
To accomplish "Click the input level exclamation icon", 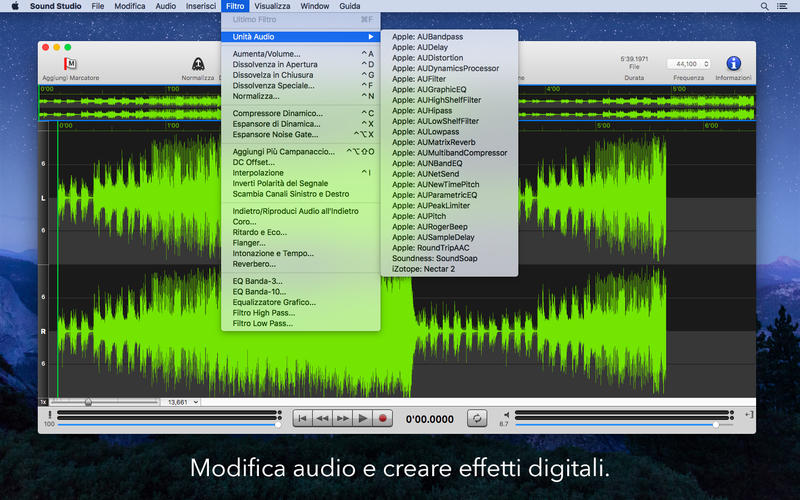I will (49, 415).
